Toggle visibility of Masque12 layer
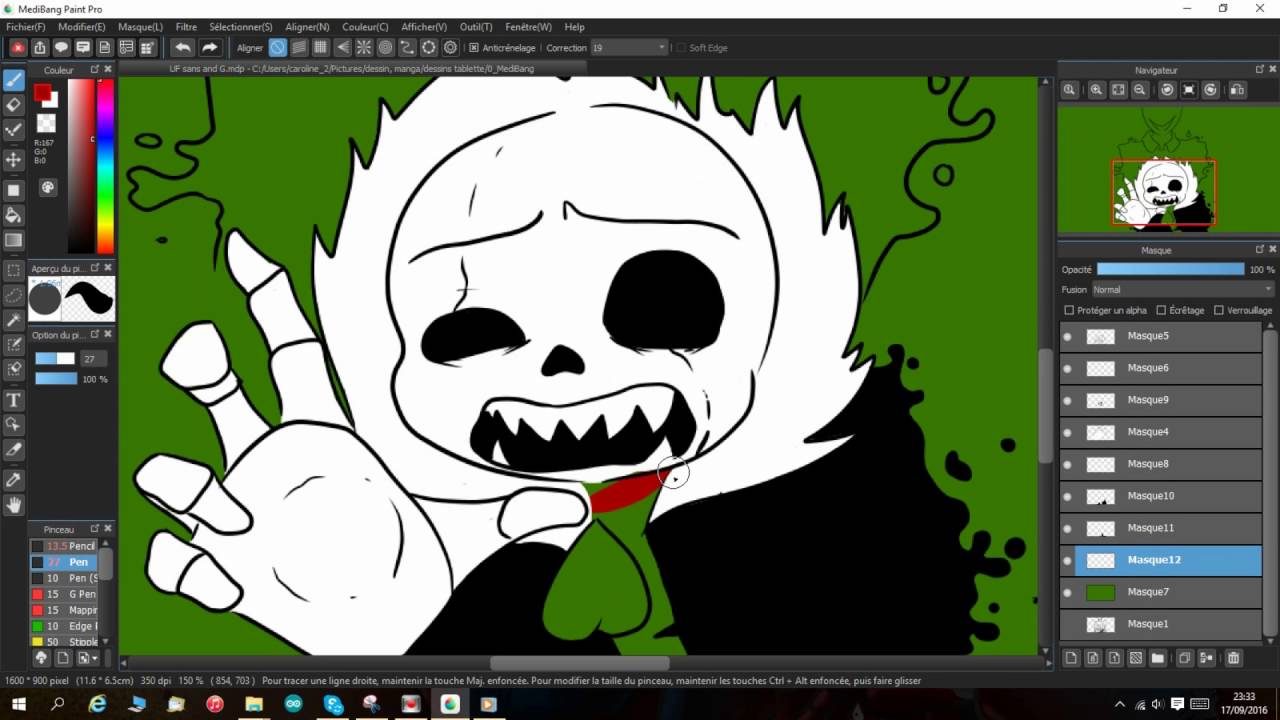 tap(1067, 561)
